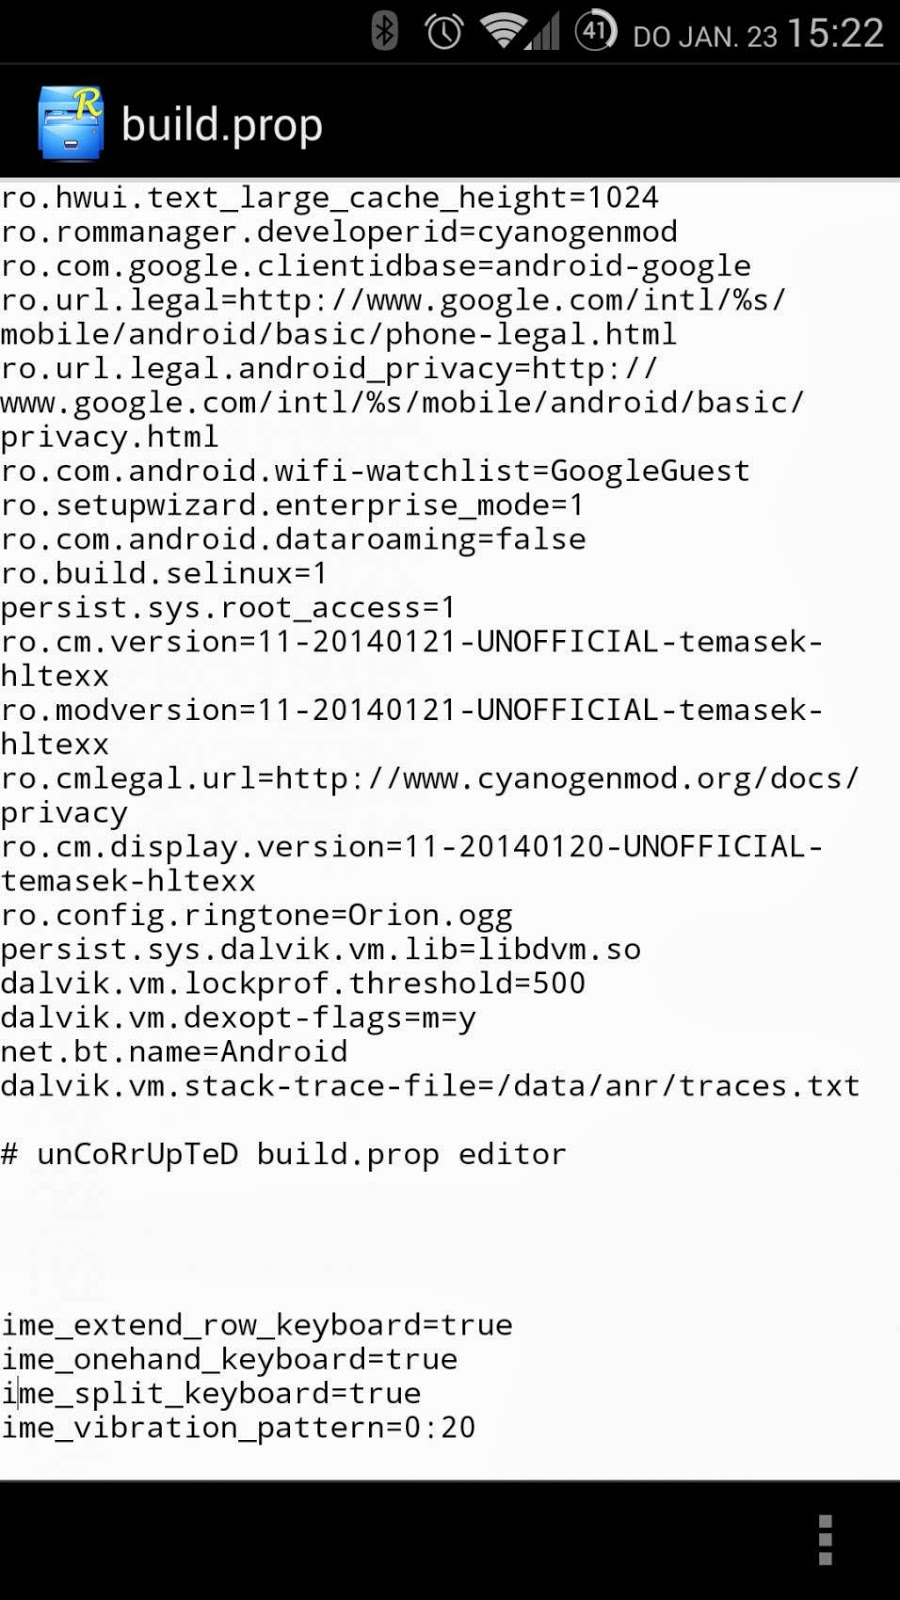This screenshot has width=900, height=1600.
Task: Tap the status bar date
Action: coord(705,37)
